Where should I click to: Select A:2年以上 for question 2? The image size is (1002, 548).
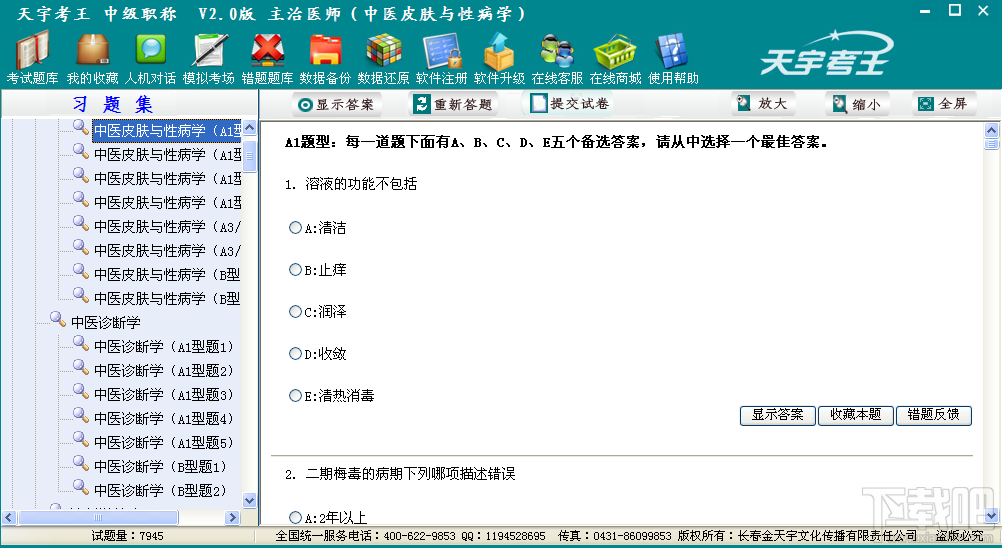(295, 517)
